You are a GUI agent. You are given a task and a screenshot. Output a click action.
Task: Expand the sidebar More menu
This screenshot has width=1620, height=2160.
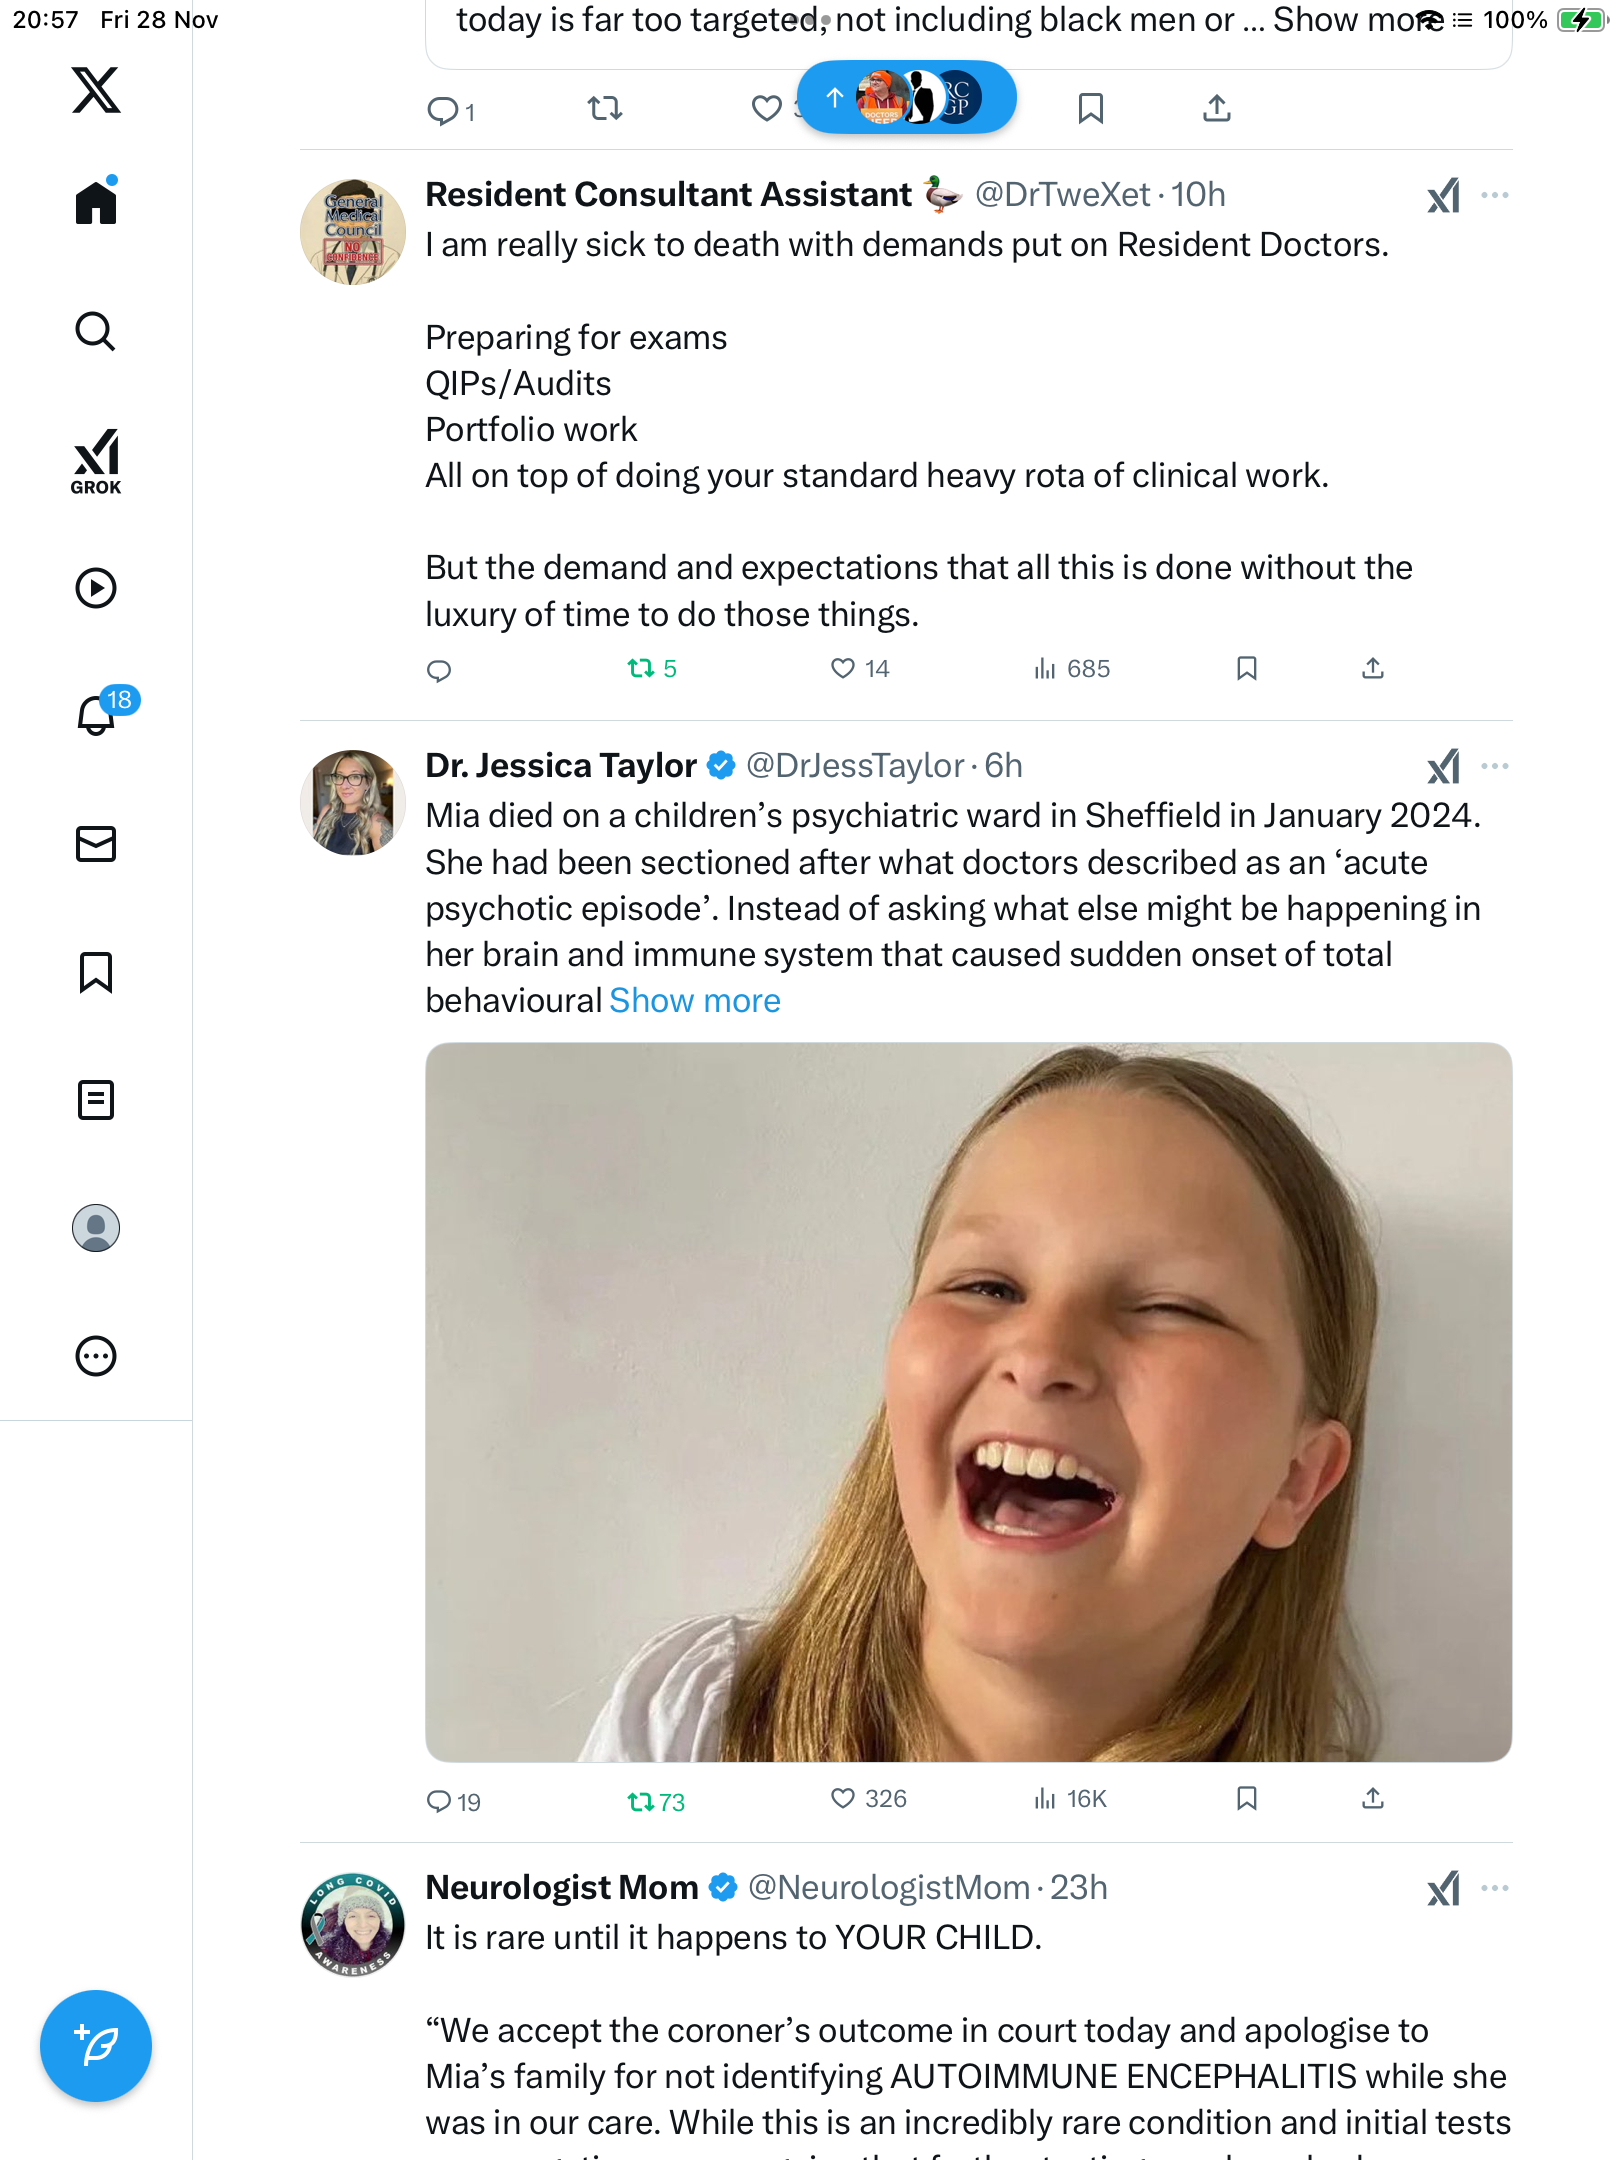[96, 1356]
